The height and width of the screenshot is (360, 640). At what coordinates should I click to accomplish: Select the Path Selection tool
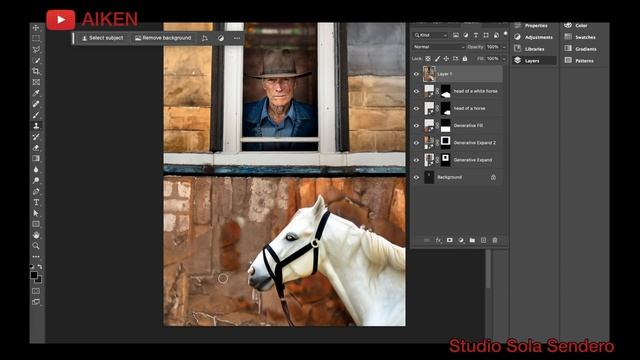(x=36, y=213)
